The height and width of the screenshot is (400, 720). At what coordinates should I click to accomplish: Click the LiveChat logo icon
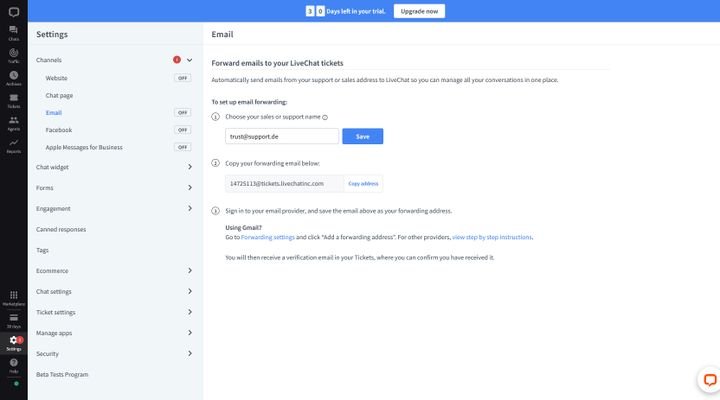tap(14, 11)
